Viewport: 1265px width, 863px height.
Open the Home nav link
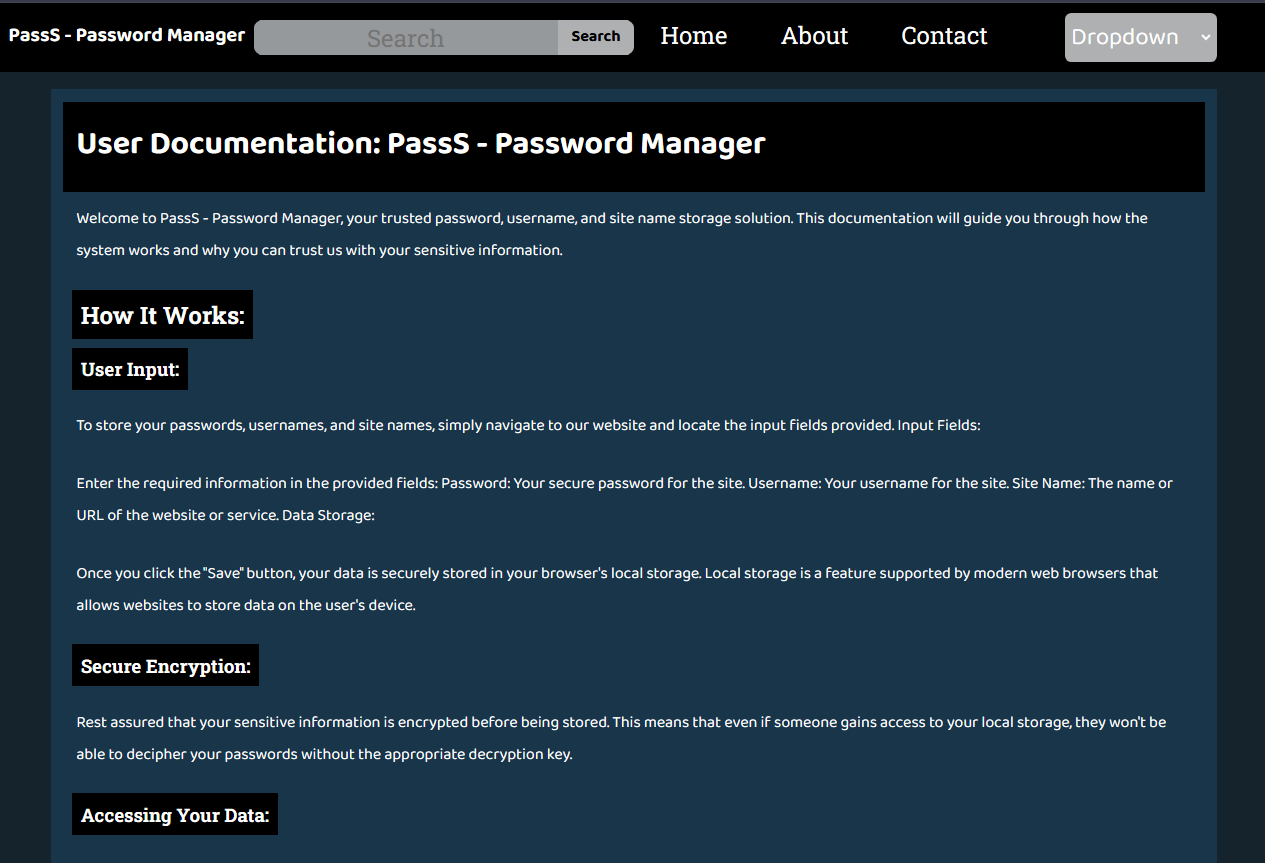click(694, 36)
